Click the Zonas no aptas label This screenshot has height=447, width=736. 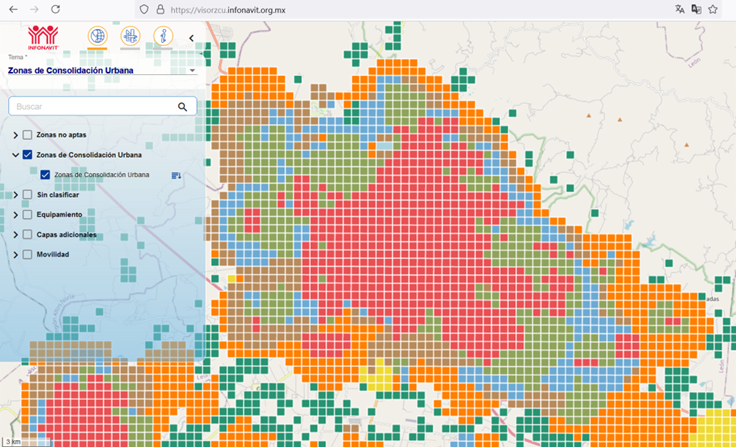(x=61, y=135)
